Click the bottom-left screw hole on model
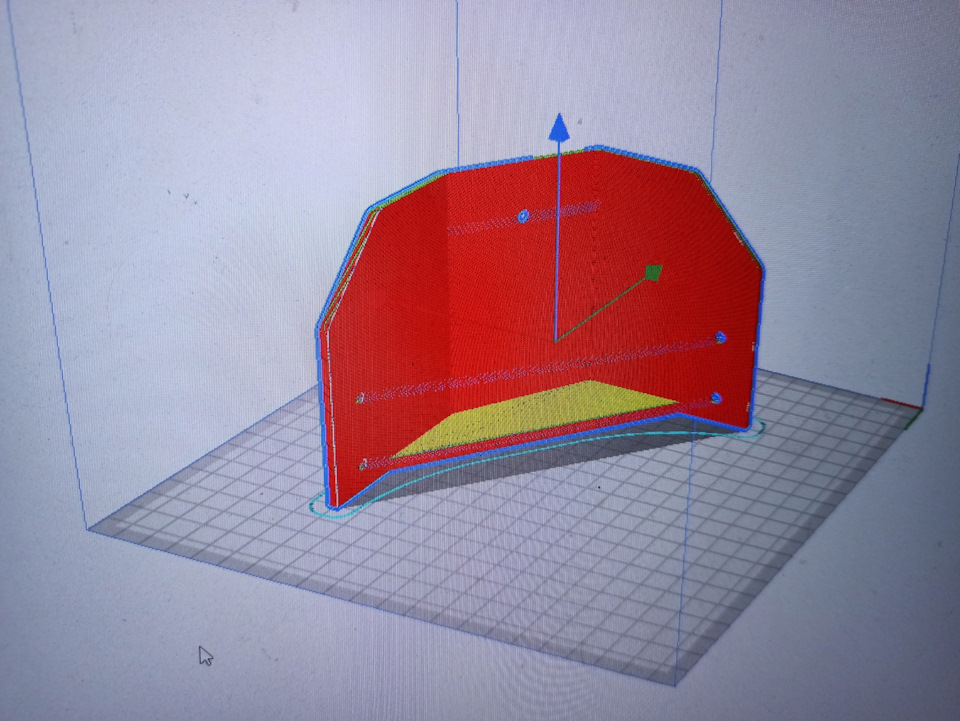 [364, 465]
